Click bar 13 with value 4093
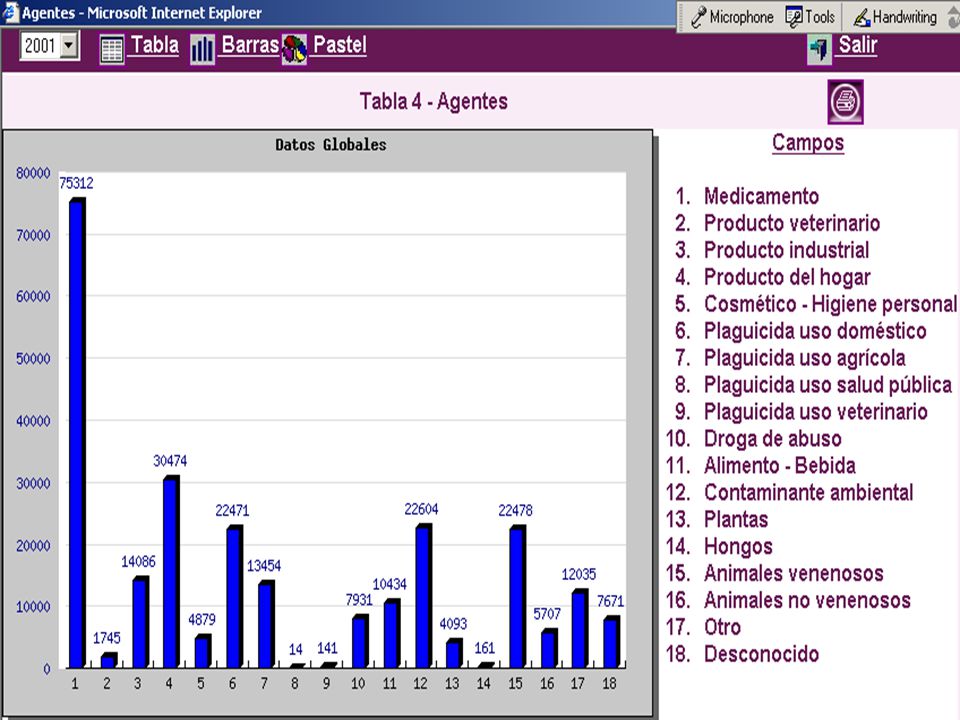Screen dimensions: 960x720 coord(454,654)
